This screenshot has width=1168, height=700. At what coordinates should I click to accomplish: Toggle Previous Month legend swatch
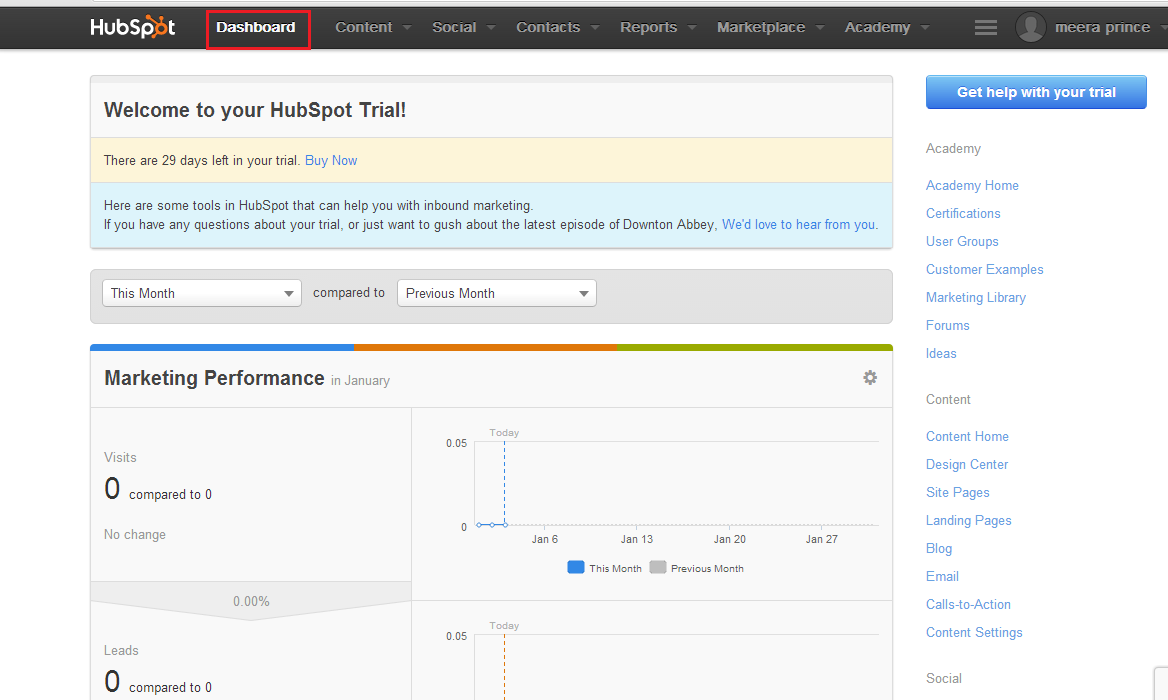[658, 567]
